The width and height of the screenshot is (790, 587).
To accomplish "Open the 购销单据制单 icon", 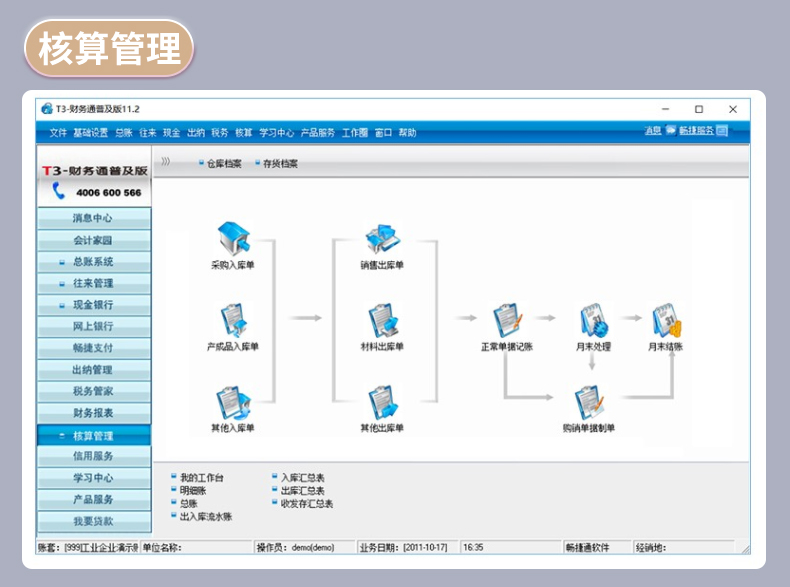I will point(589,403).
